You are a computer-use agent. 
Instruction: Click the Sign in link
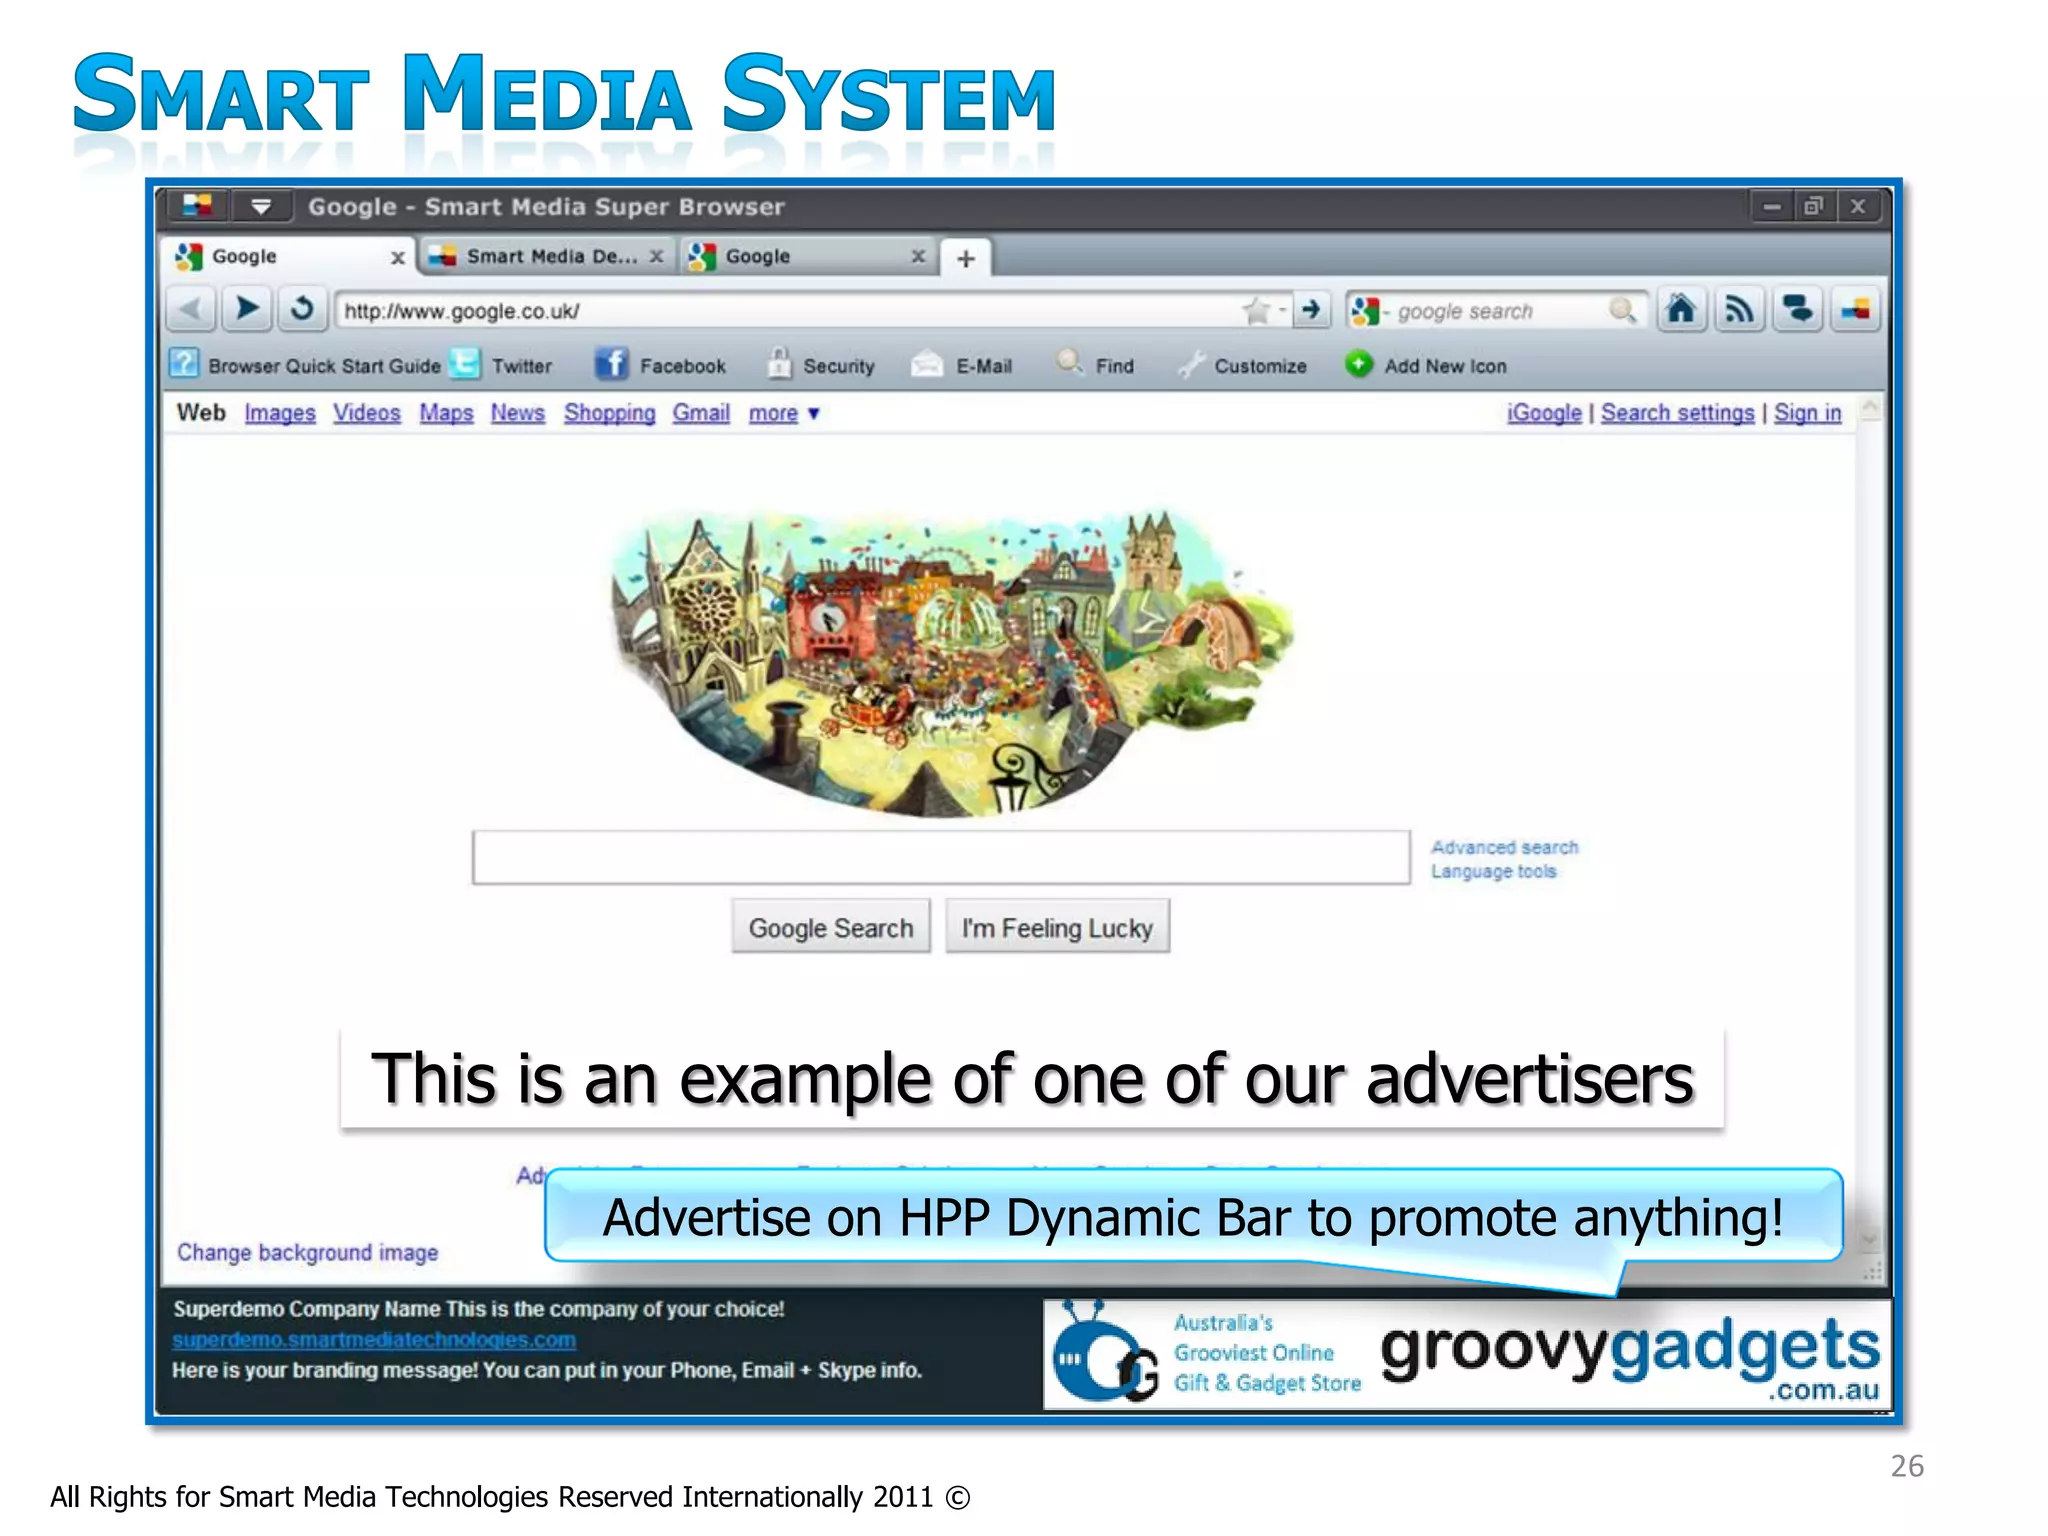pyautogui.click(x=1807, y=413)
